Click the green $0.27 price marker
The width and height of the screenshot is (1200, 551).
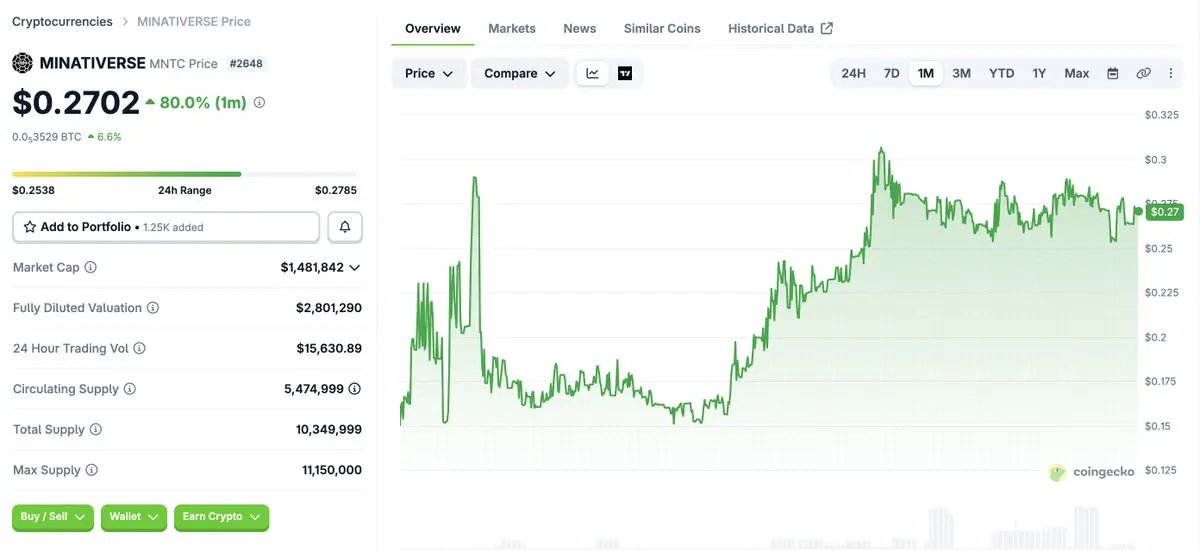click(x=1165, y=211)
